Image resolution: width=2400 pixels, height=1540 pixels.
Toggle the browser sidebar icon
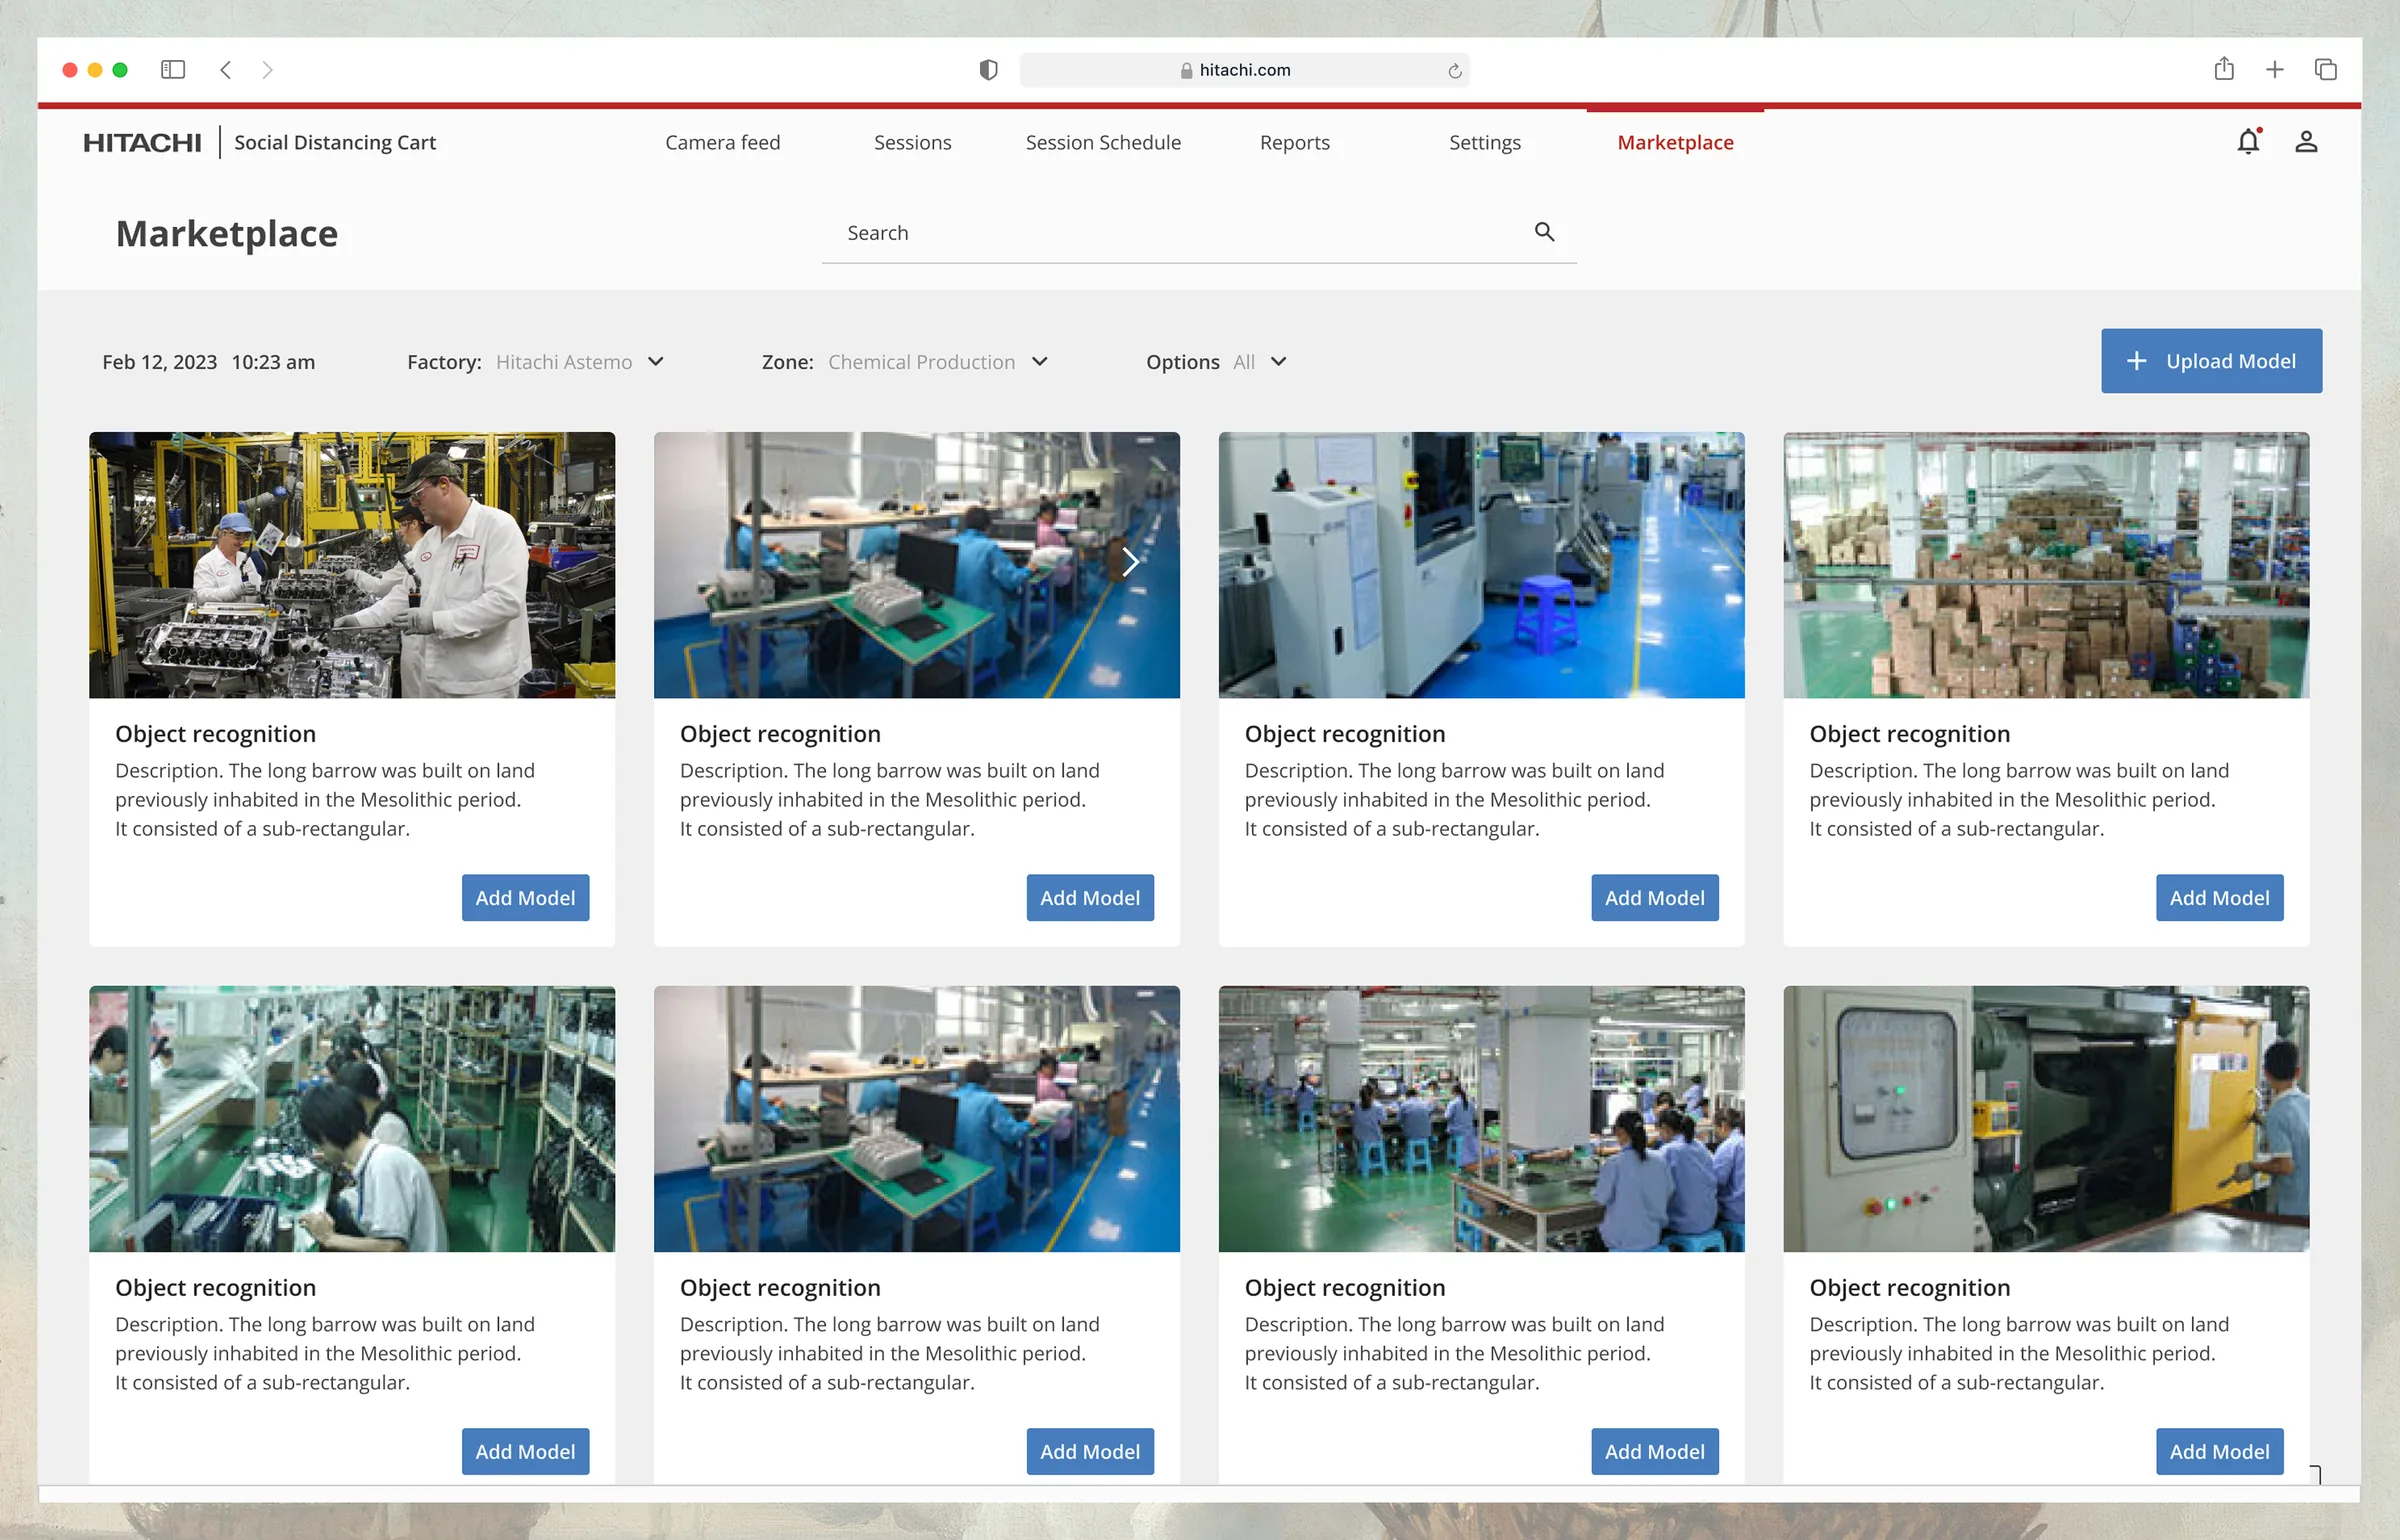tap(173, 70)
